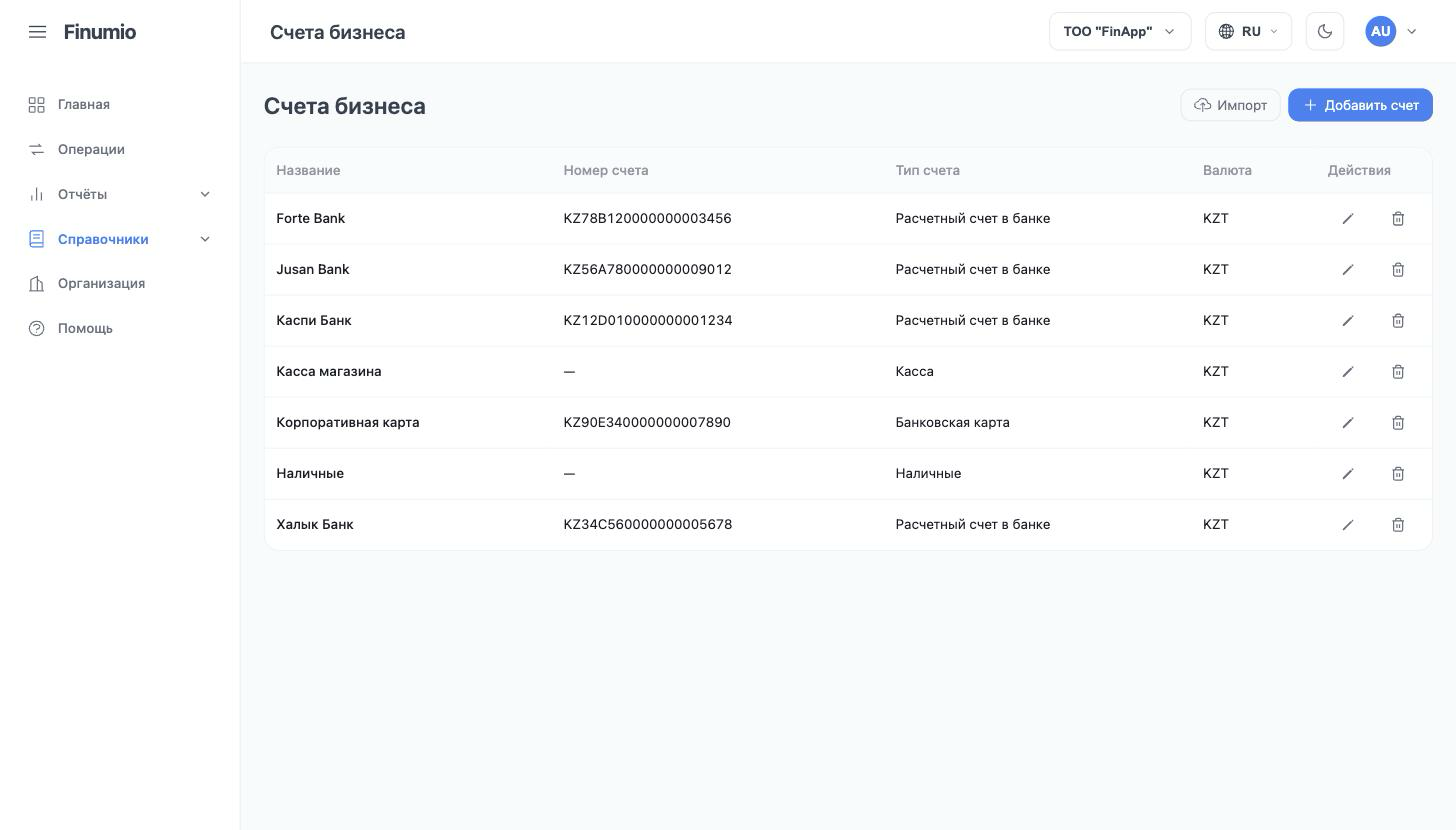Delete the Касса магазина account
The height and width of the screenshot is (830, 1456).
pos(1398,372)
